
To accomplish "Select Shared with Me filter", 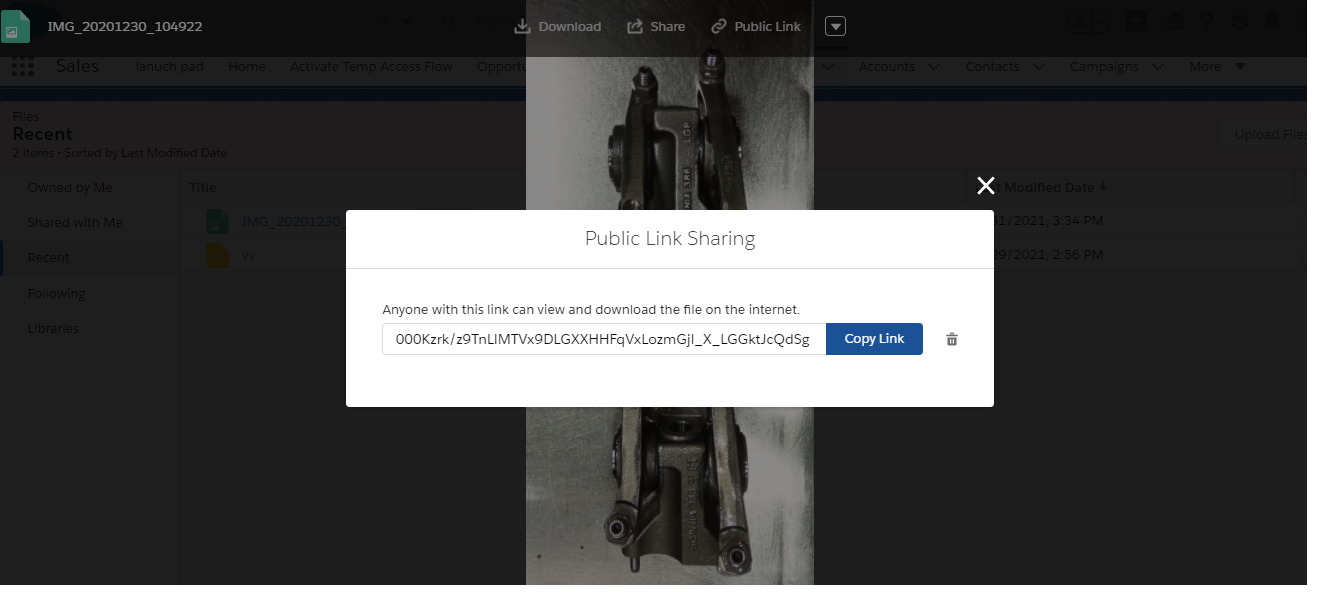I will point(75,222).
